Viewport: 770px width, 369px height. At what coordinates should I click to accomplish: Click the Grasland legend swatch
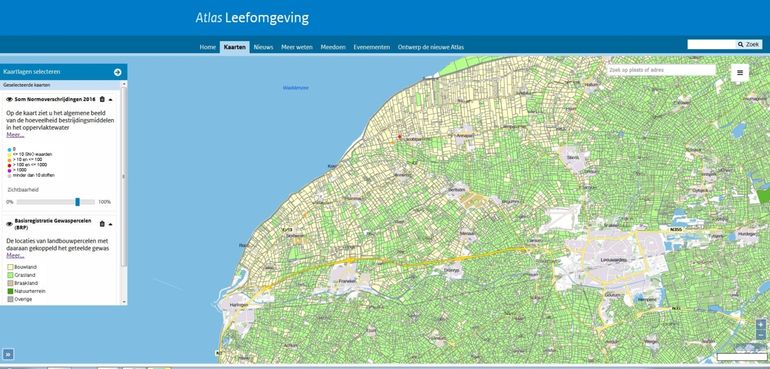click(9, 275)
